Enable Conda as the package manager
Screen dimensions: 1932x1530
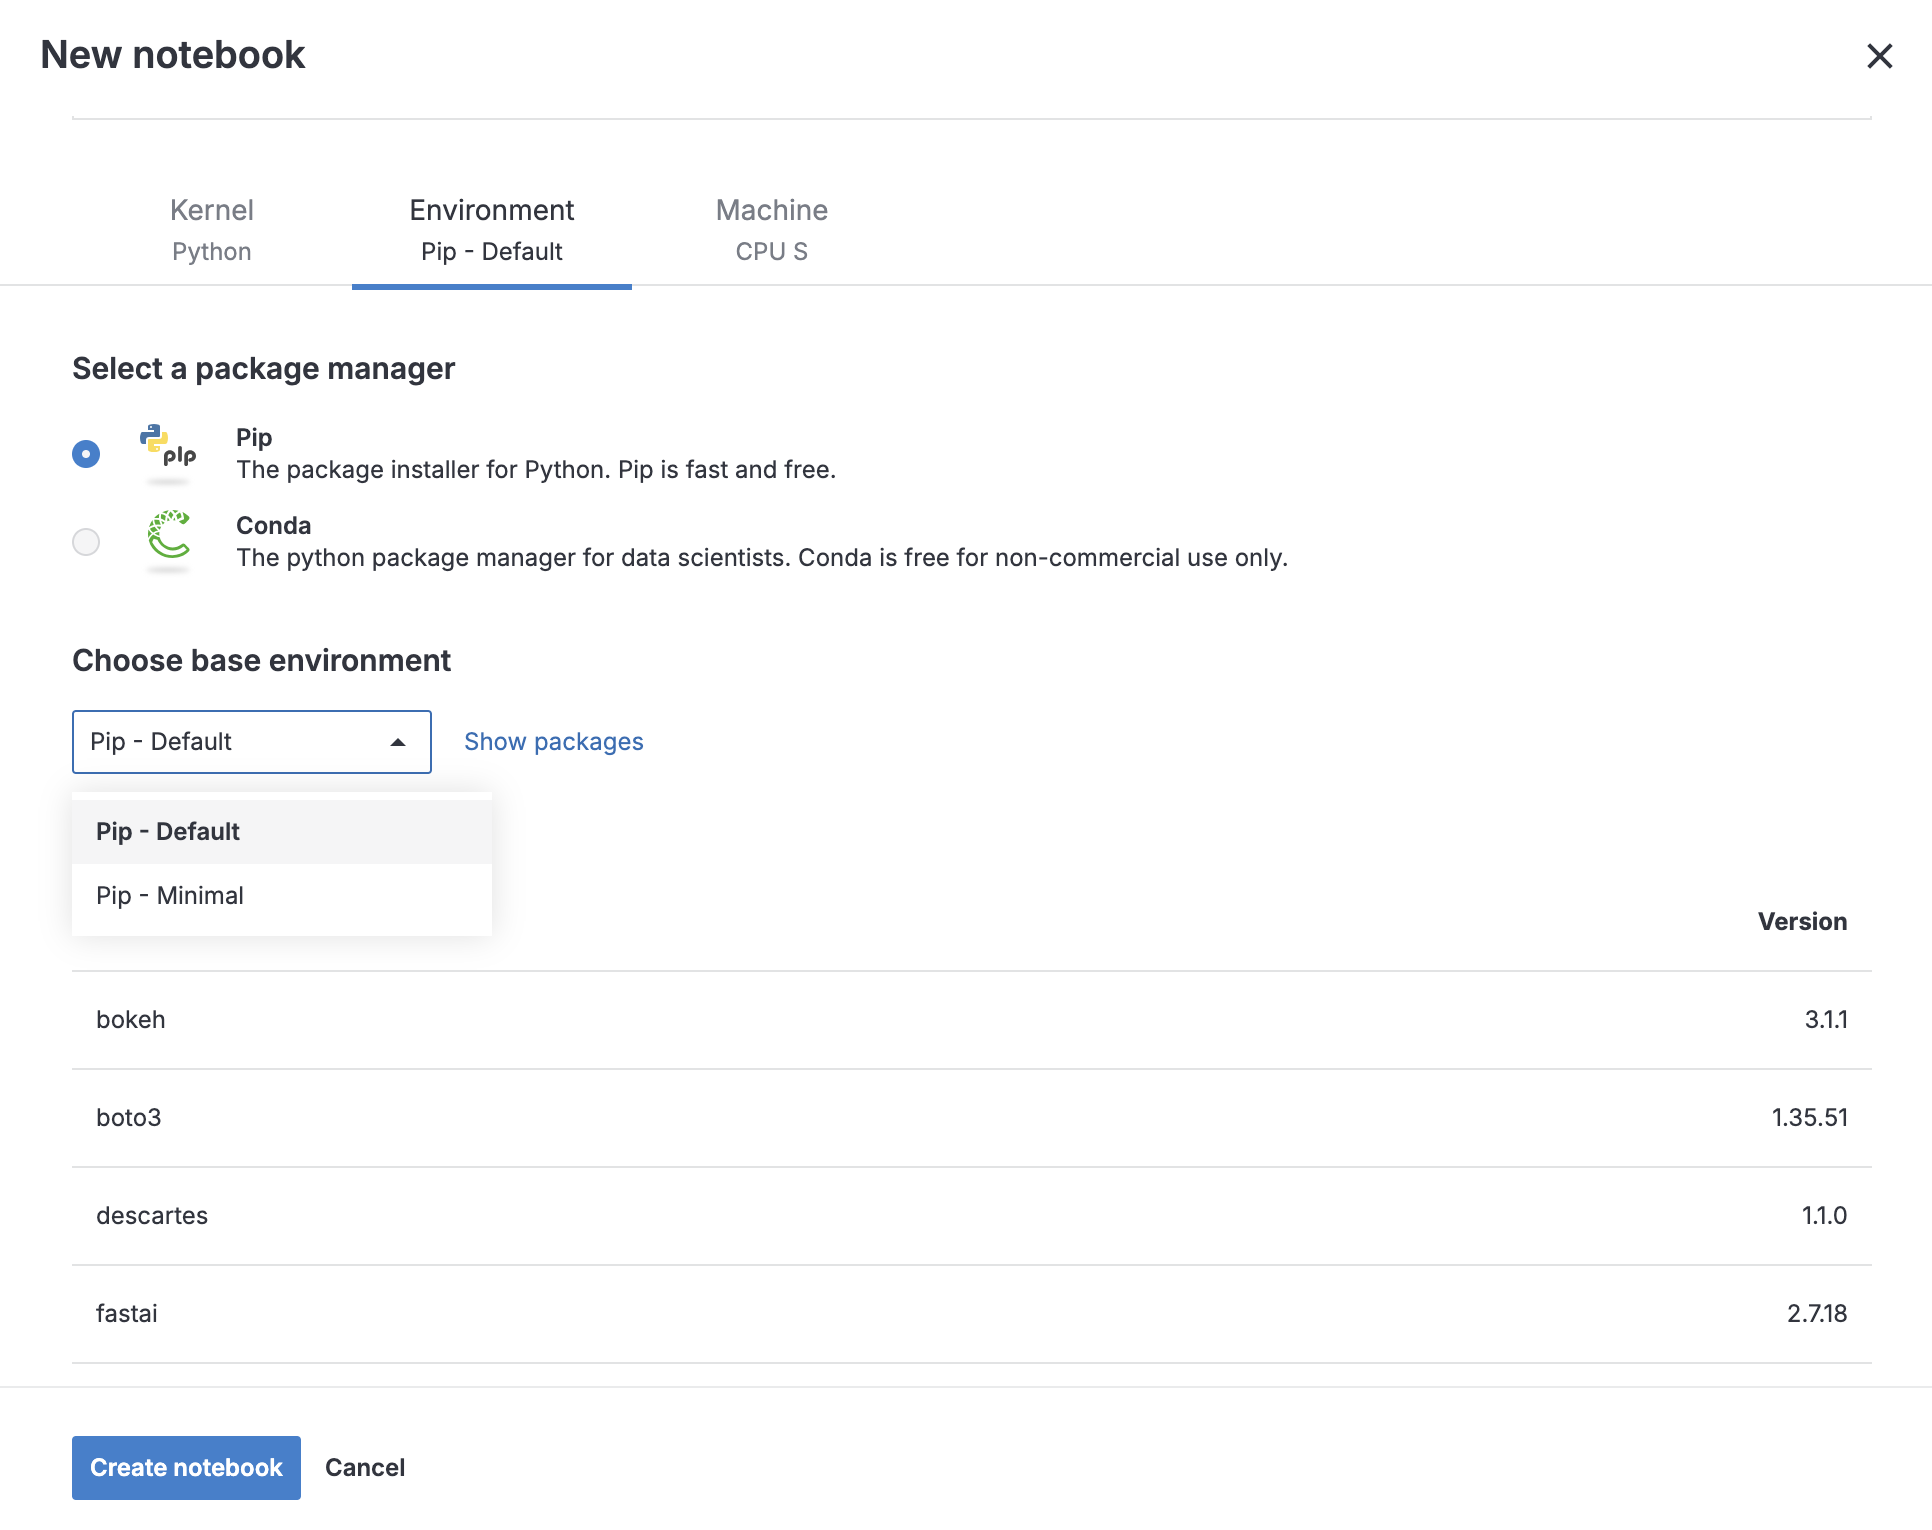coord(86,542)
